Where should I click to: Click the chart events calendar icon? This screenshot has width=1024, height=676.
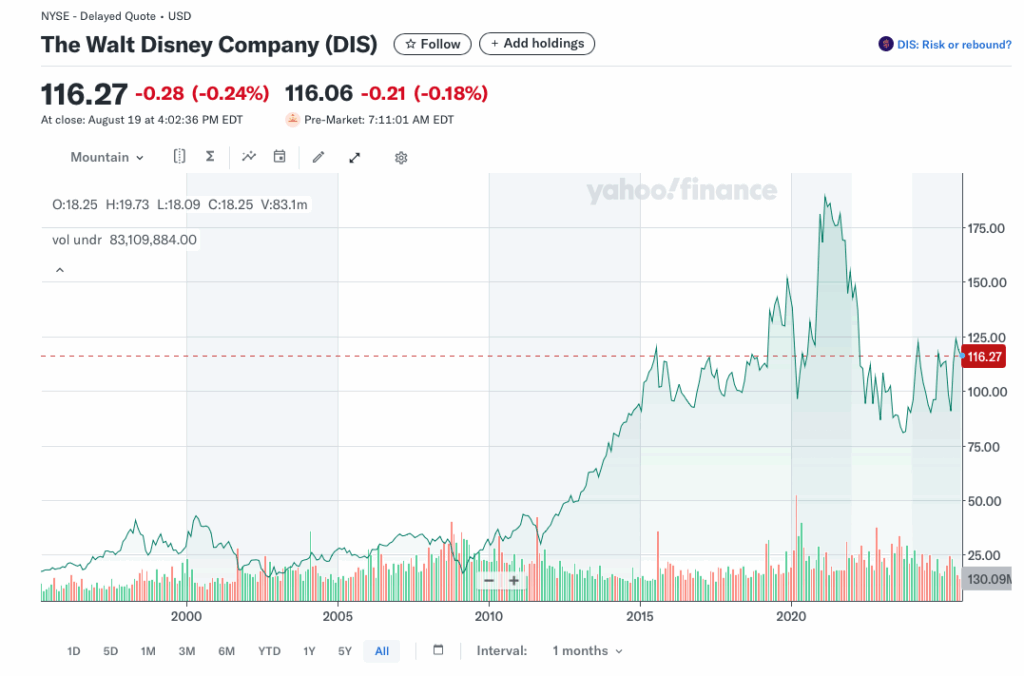point(280,157)
